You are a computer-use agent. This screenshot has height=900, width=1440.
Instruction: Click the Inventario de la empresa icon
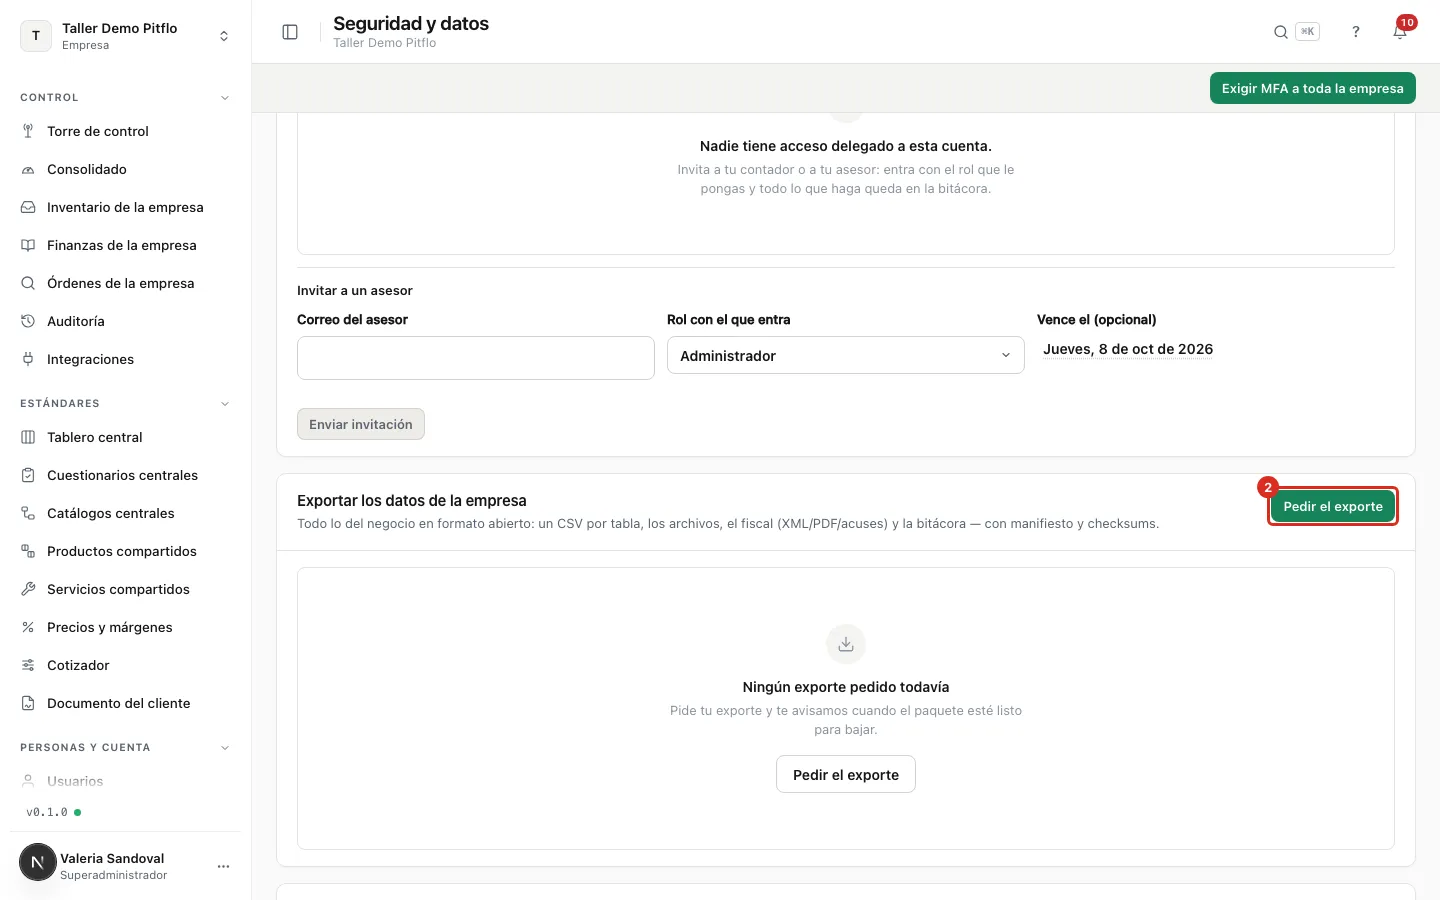point(28,207)
